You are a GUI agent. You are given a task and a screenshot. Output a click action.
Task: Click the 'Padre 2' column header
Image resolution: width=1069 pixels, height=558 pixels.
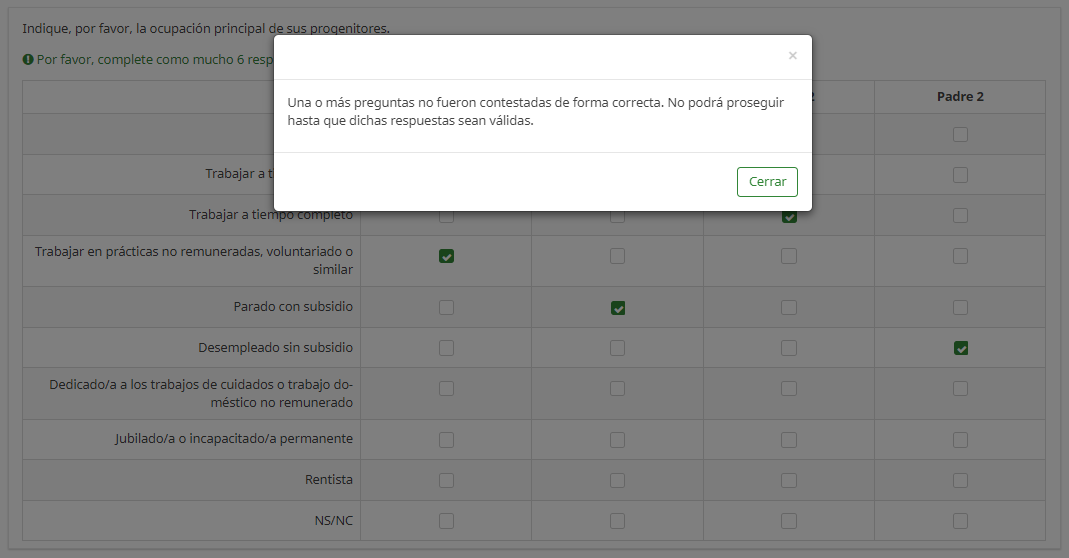point(960,97)
